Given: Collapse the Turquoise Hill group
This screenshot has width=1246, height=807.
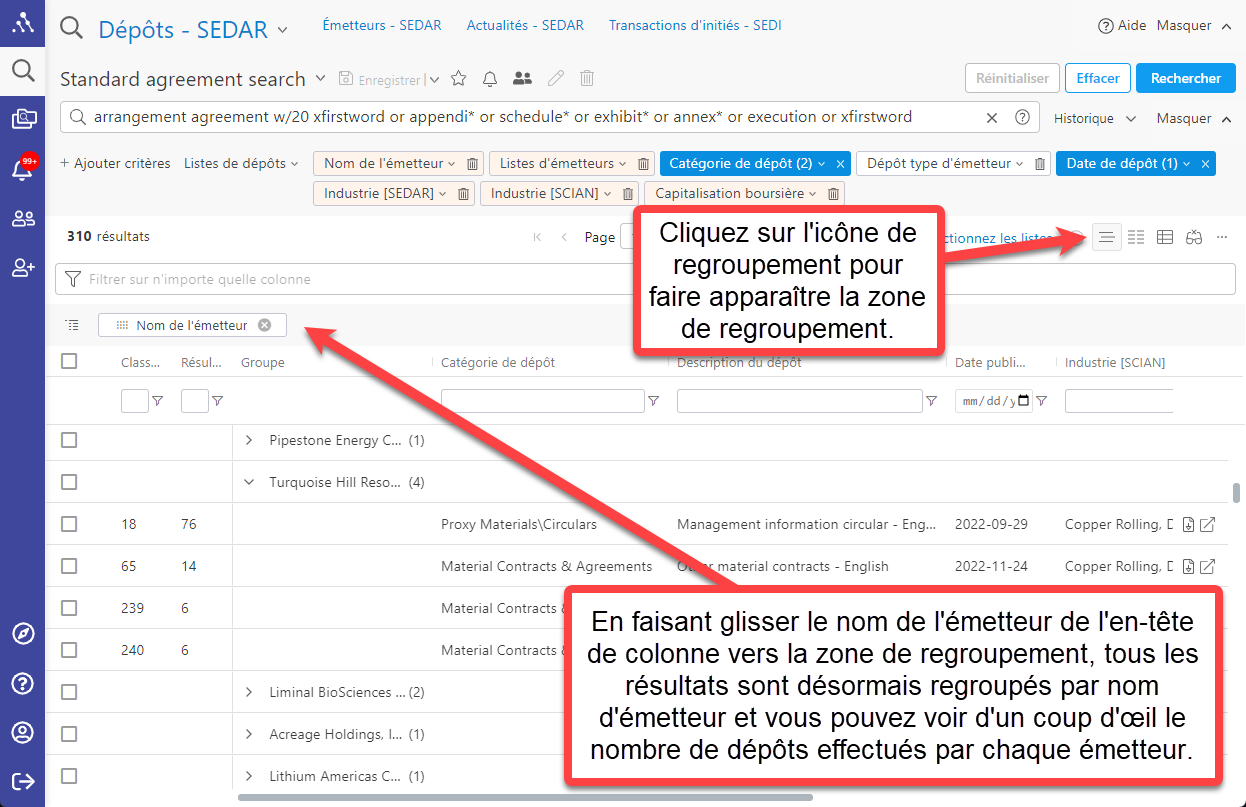Looking at the screenshot, I should [x=249, y=482].
